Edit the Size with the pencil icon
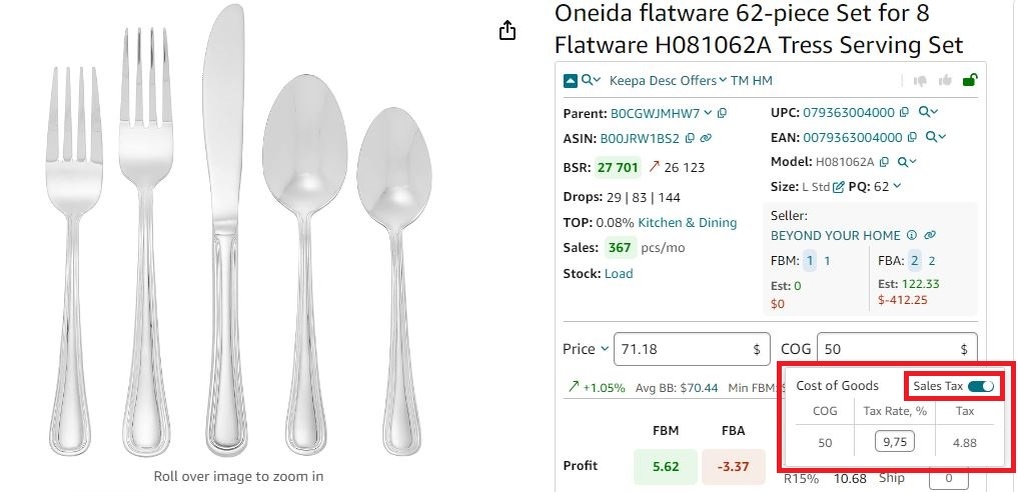 [x=839, y=187]
